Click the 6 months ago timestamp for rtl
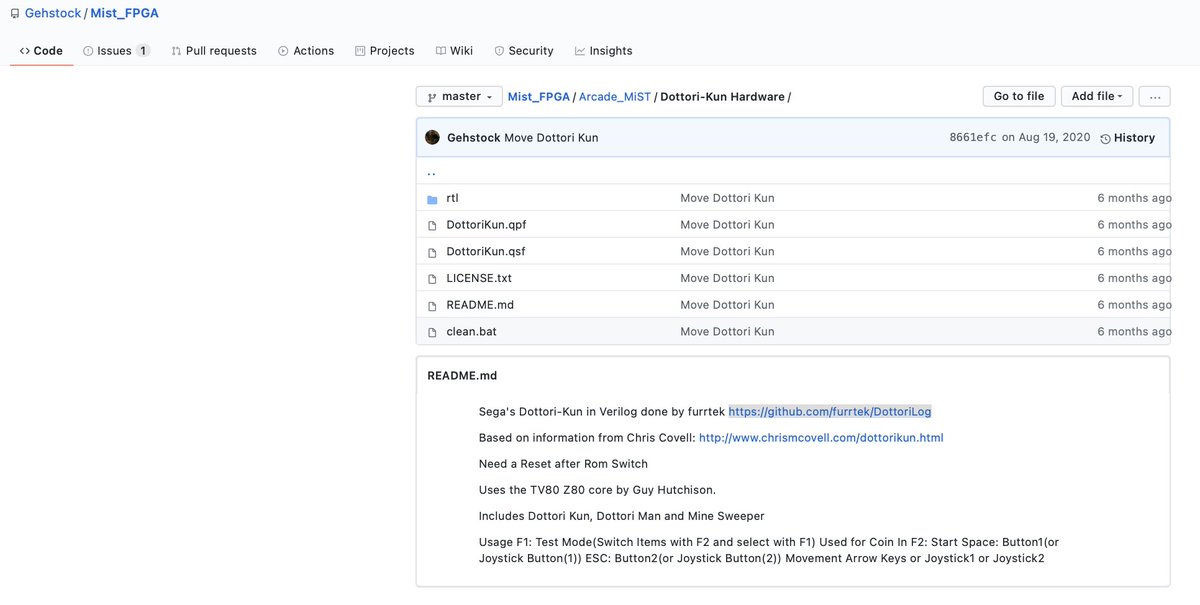The image size is (1200, 605). click(x=1134, y=198)
